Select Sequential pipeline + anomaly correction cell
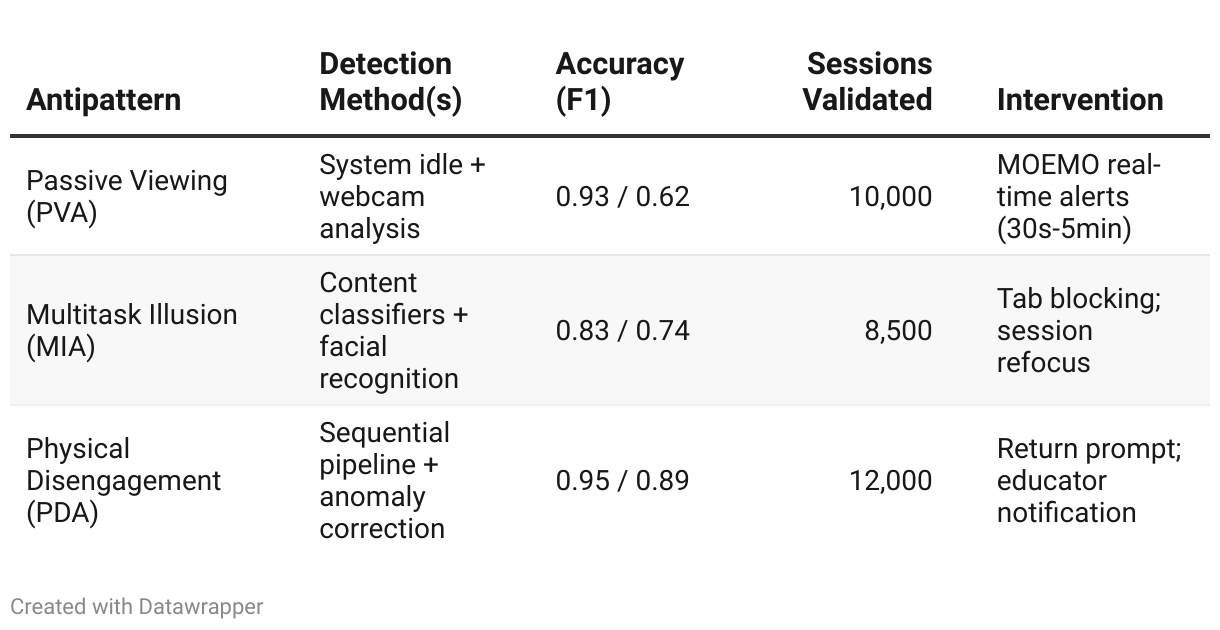Viewport: 1220px width, 630px height. 385,480
